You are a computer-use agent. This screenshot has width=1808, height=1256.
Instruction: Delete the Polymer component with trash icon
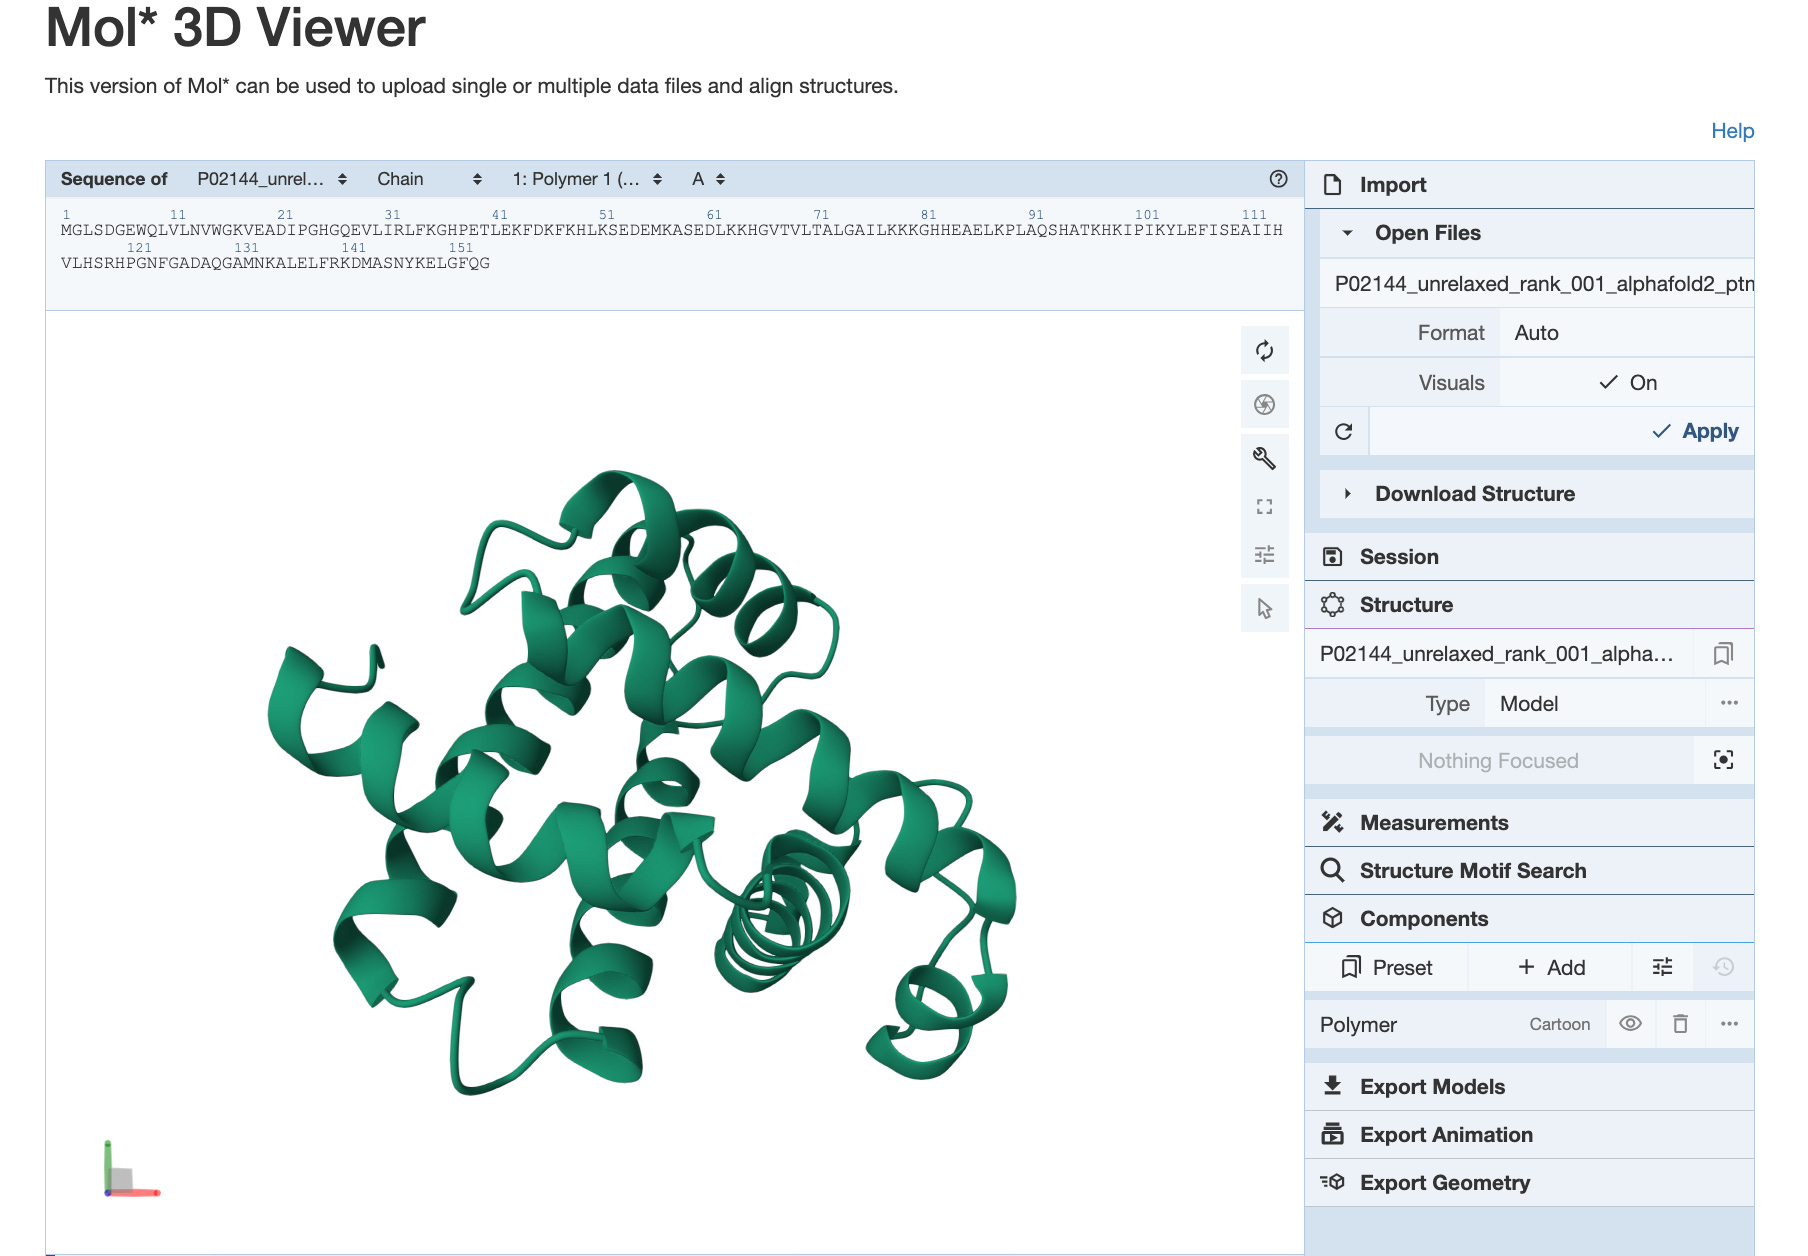coord(1680,1024)
